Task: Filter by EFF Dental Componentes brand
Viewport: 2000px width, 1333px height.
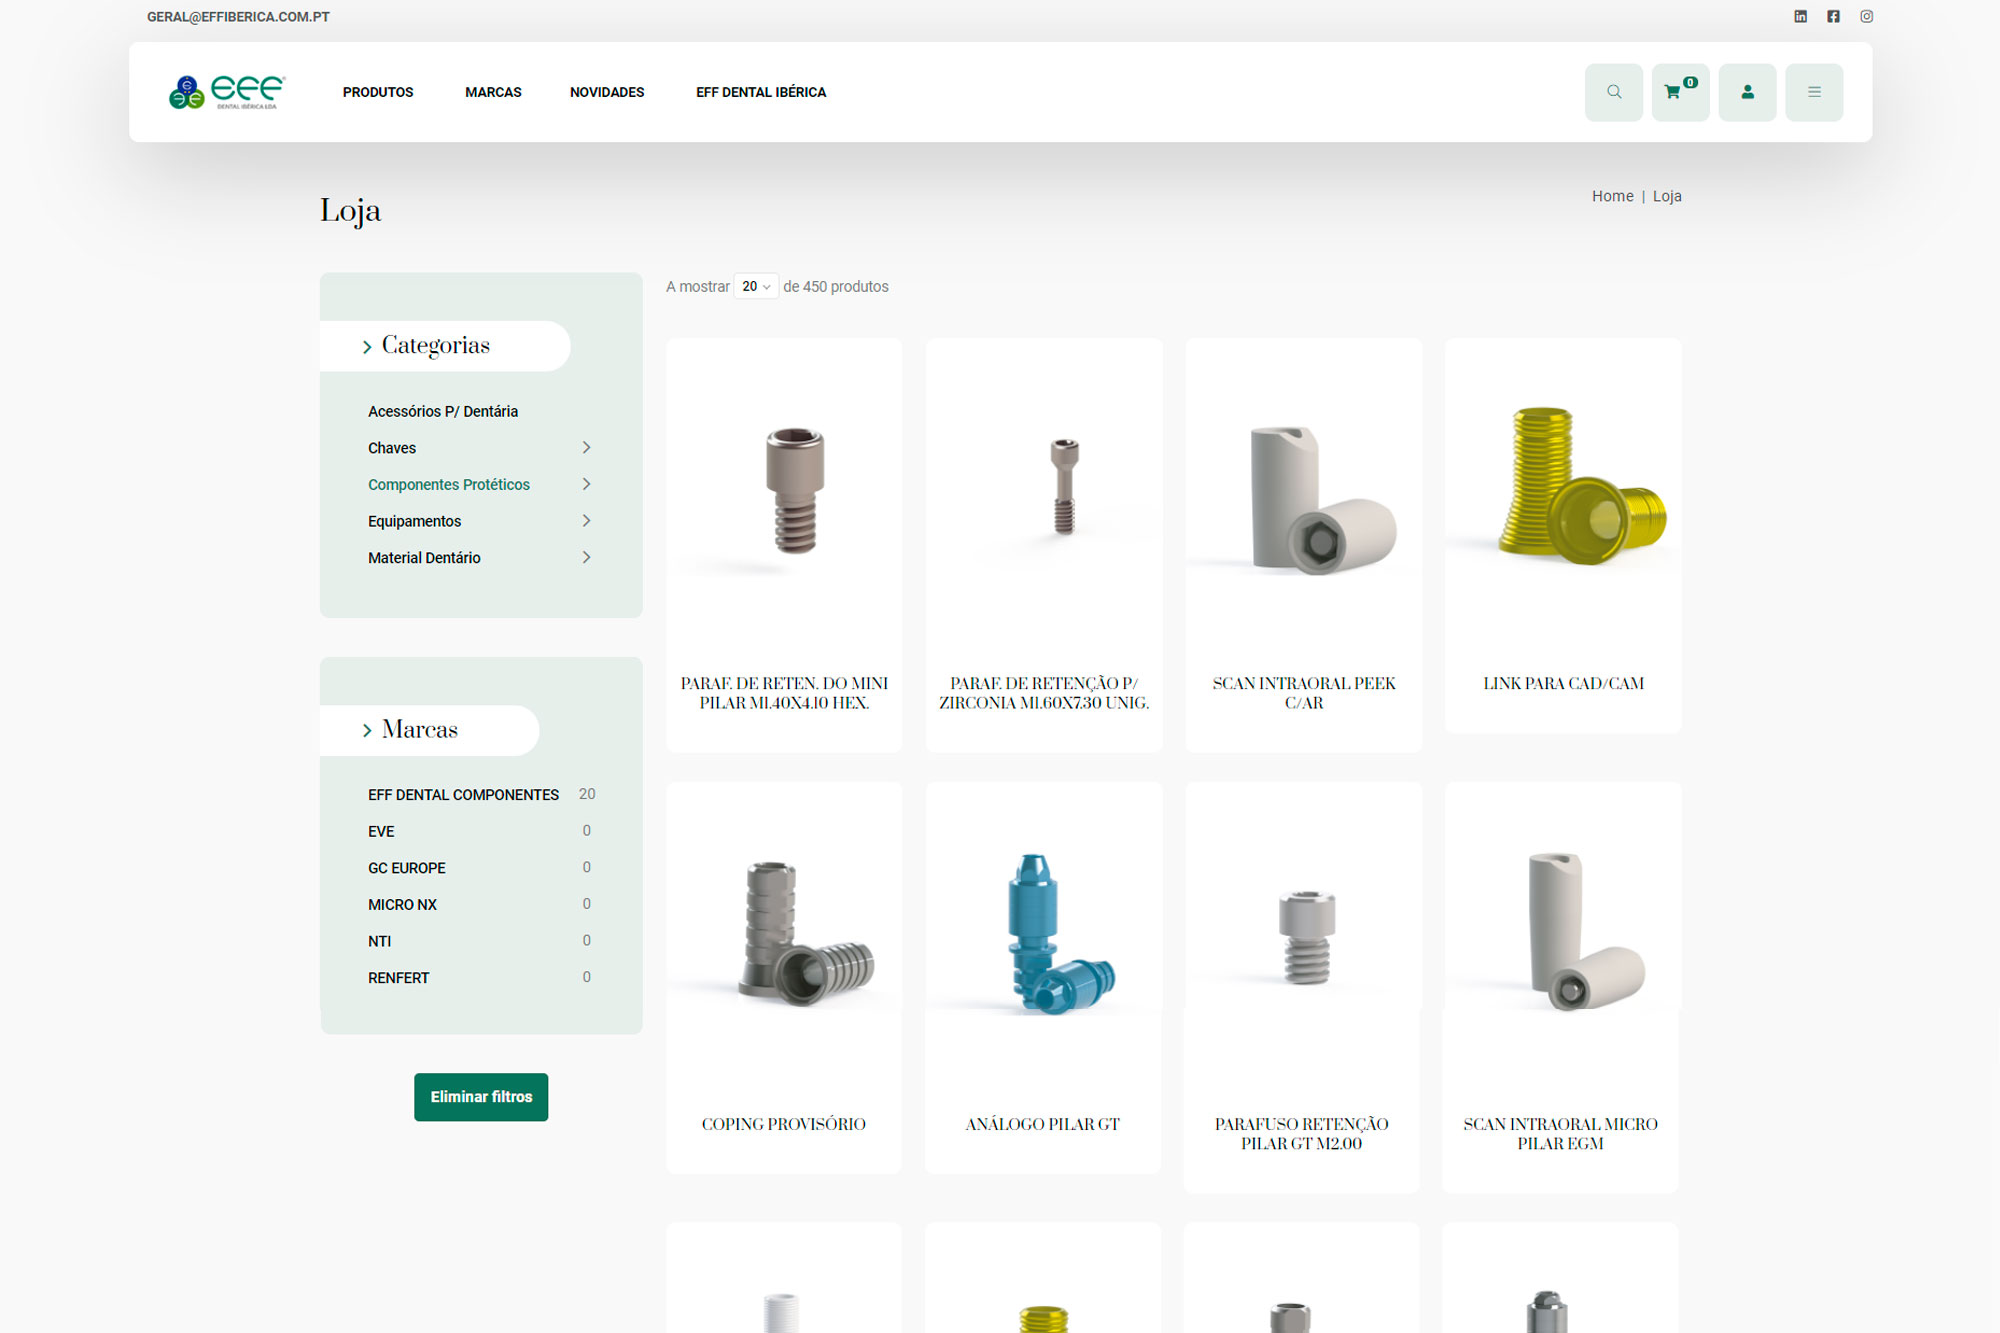Action: (463, 795)
